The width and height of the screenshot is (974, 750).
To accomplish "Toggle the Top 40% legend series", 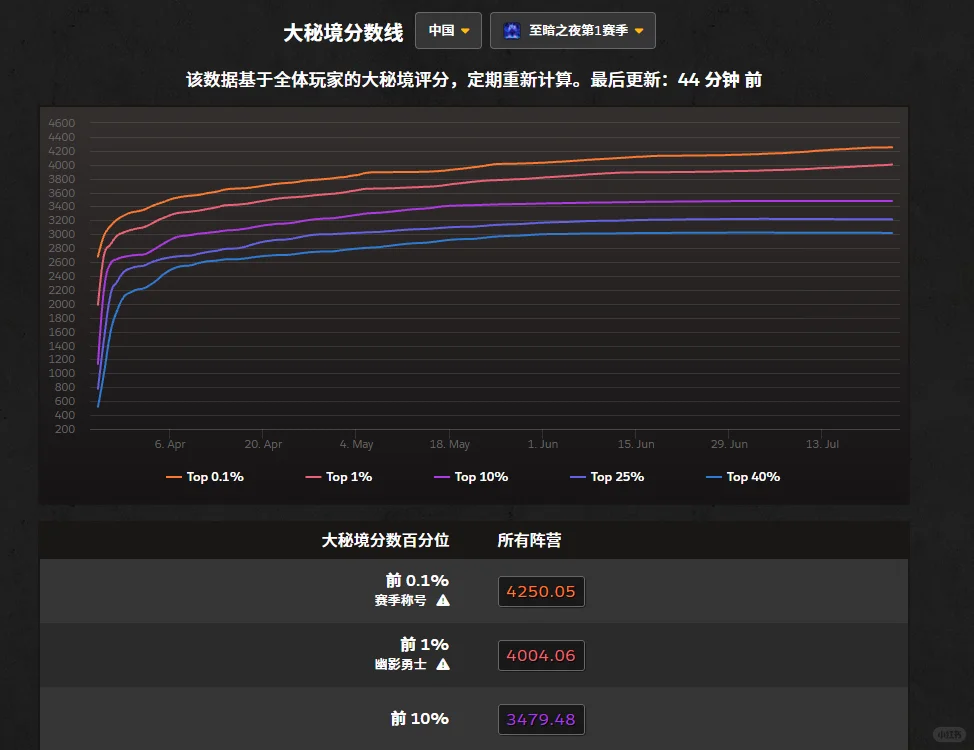I will pos(743,477).
